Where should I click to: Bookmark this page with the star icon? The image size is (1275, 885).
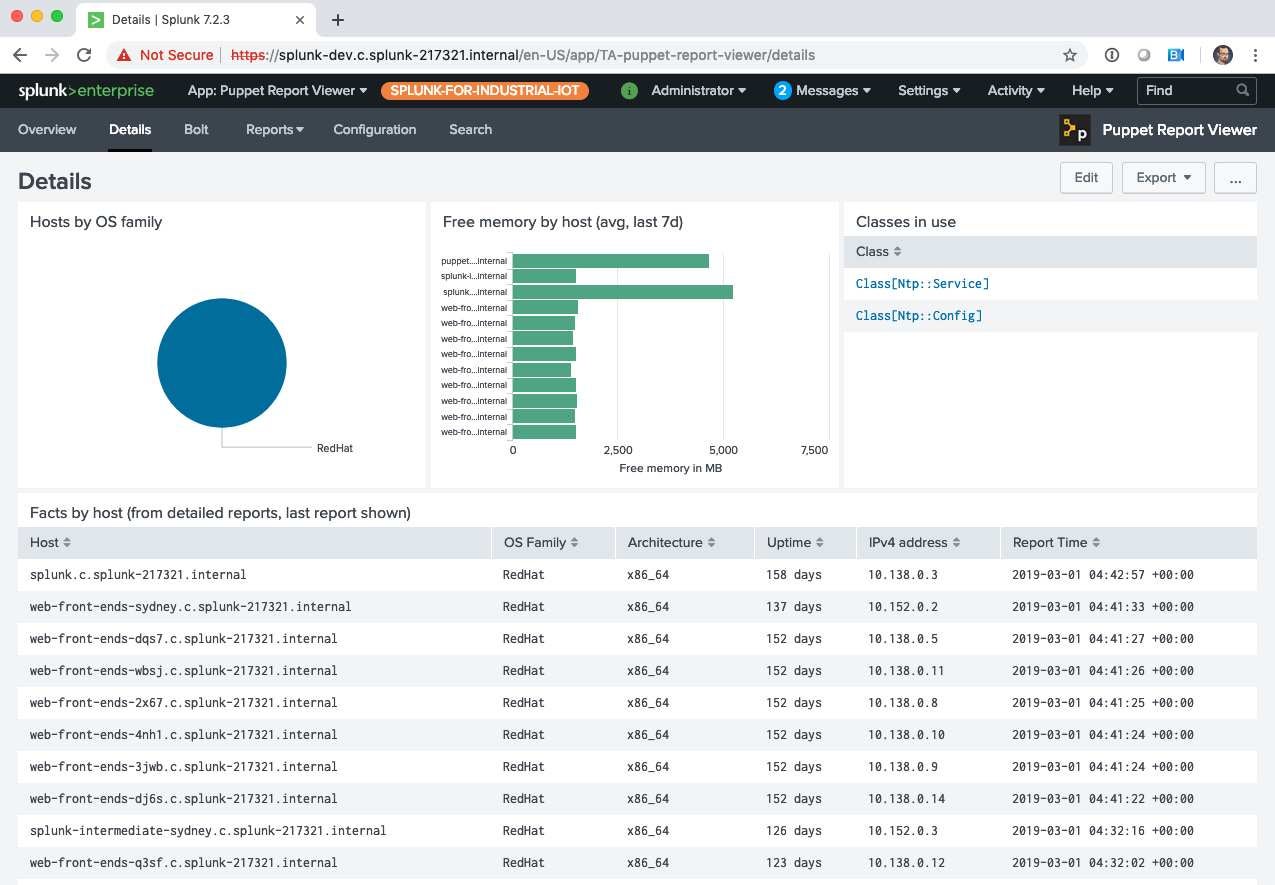[1070, 55]
